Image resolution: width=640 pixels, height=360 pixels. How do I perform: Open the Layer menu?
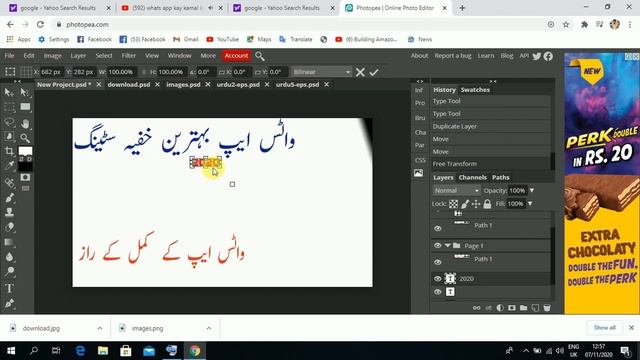(x=78, y=56)
